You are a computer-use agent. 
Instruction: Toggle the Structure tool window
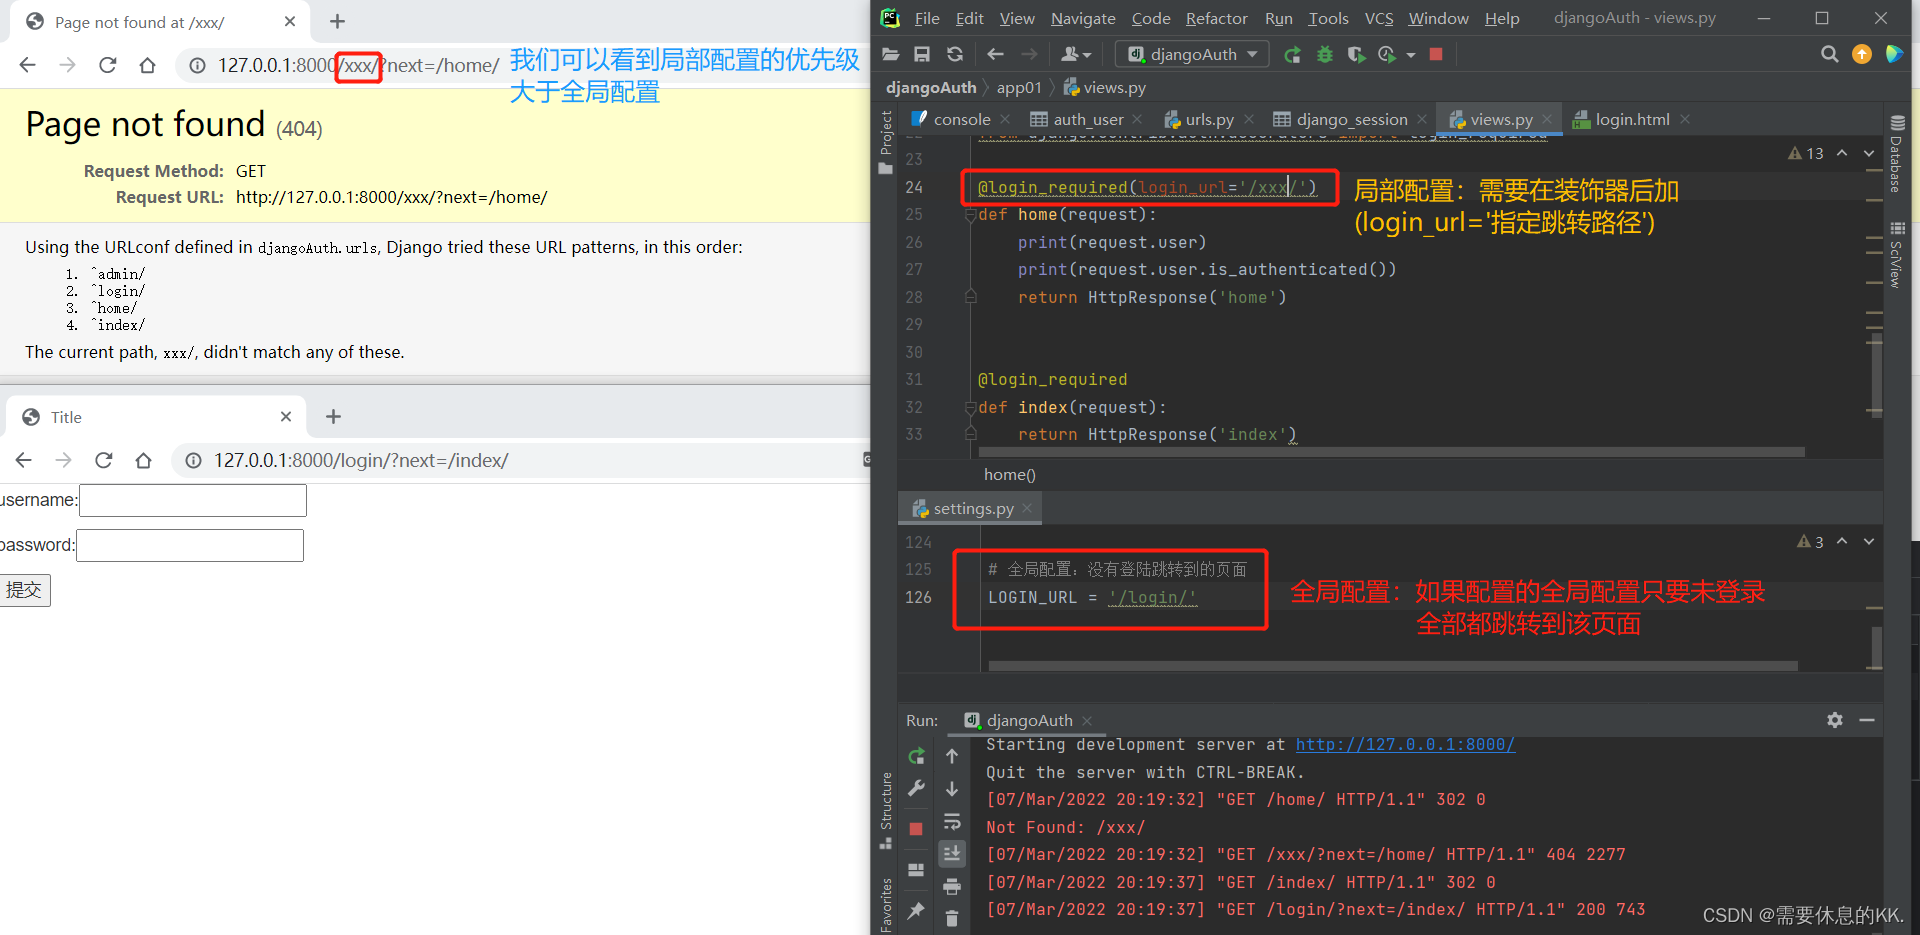885,810
